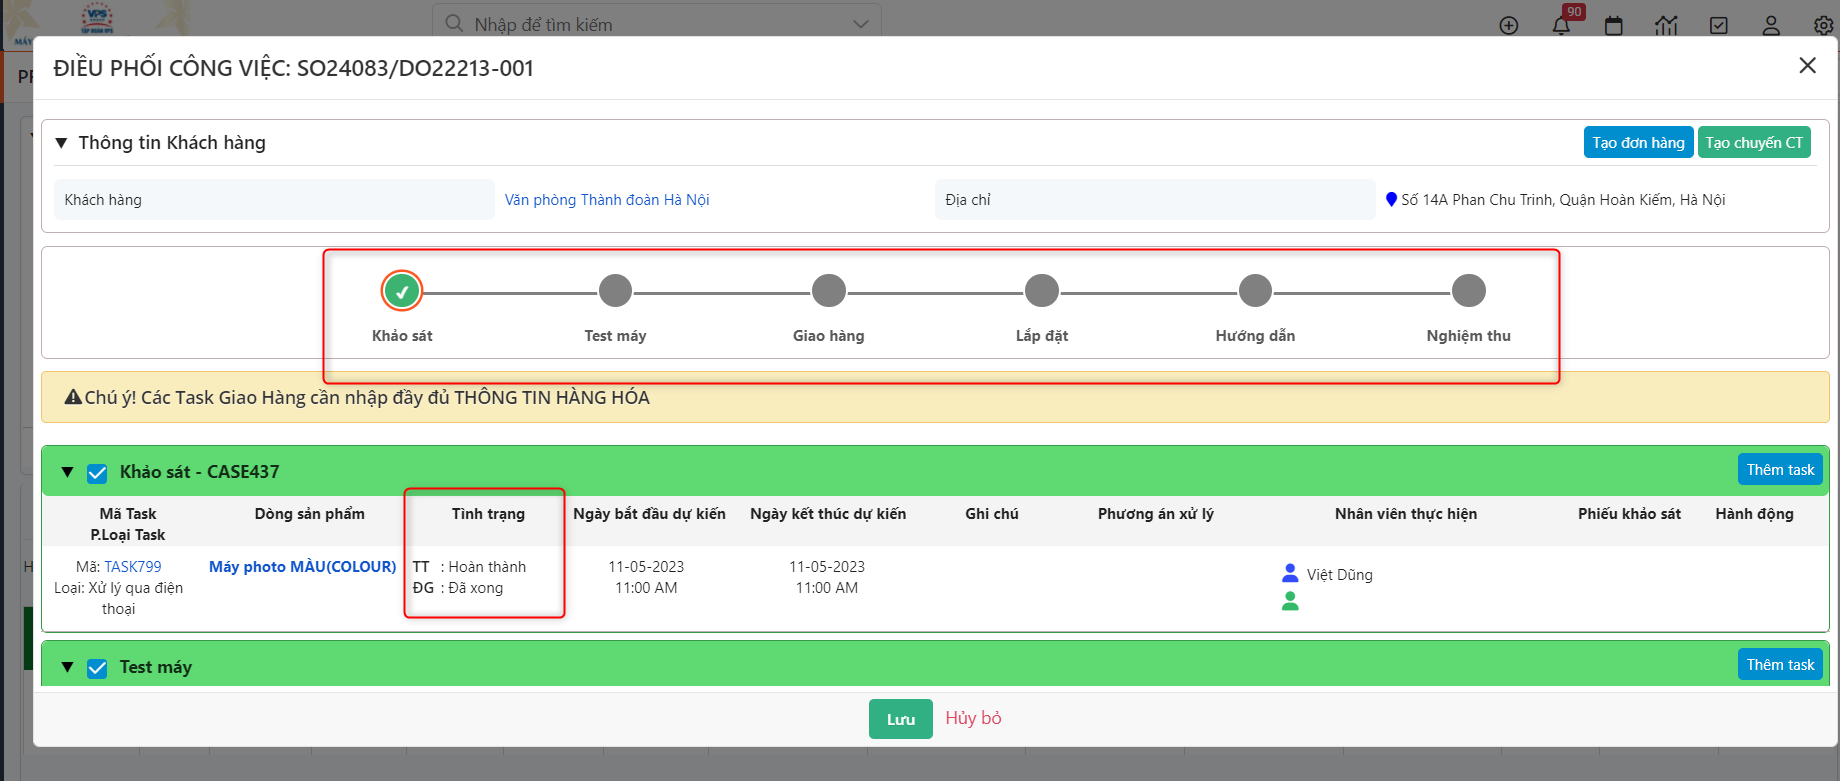
Task: Click the green person icon under Việt Dũng
Action: 1290,601
